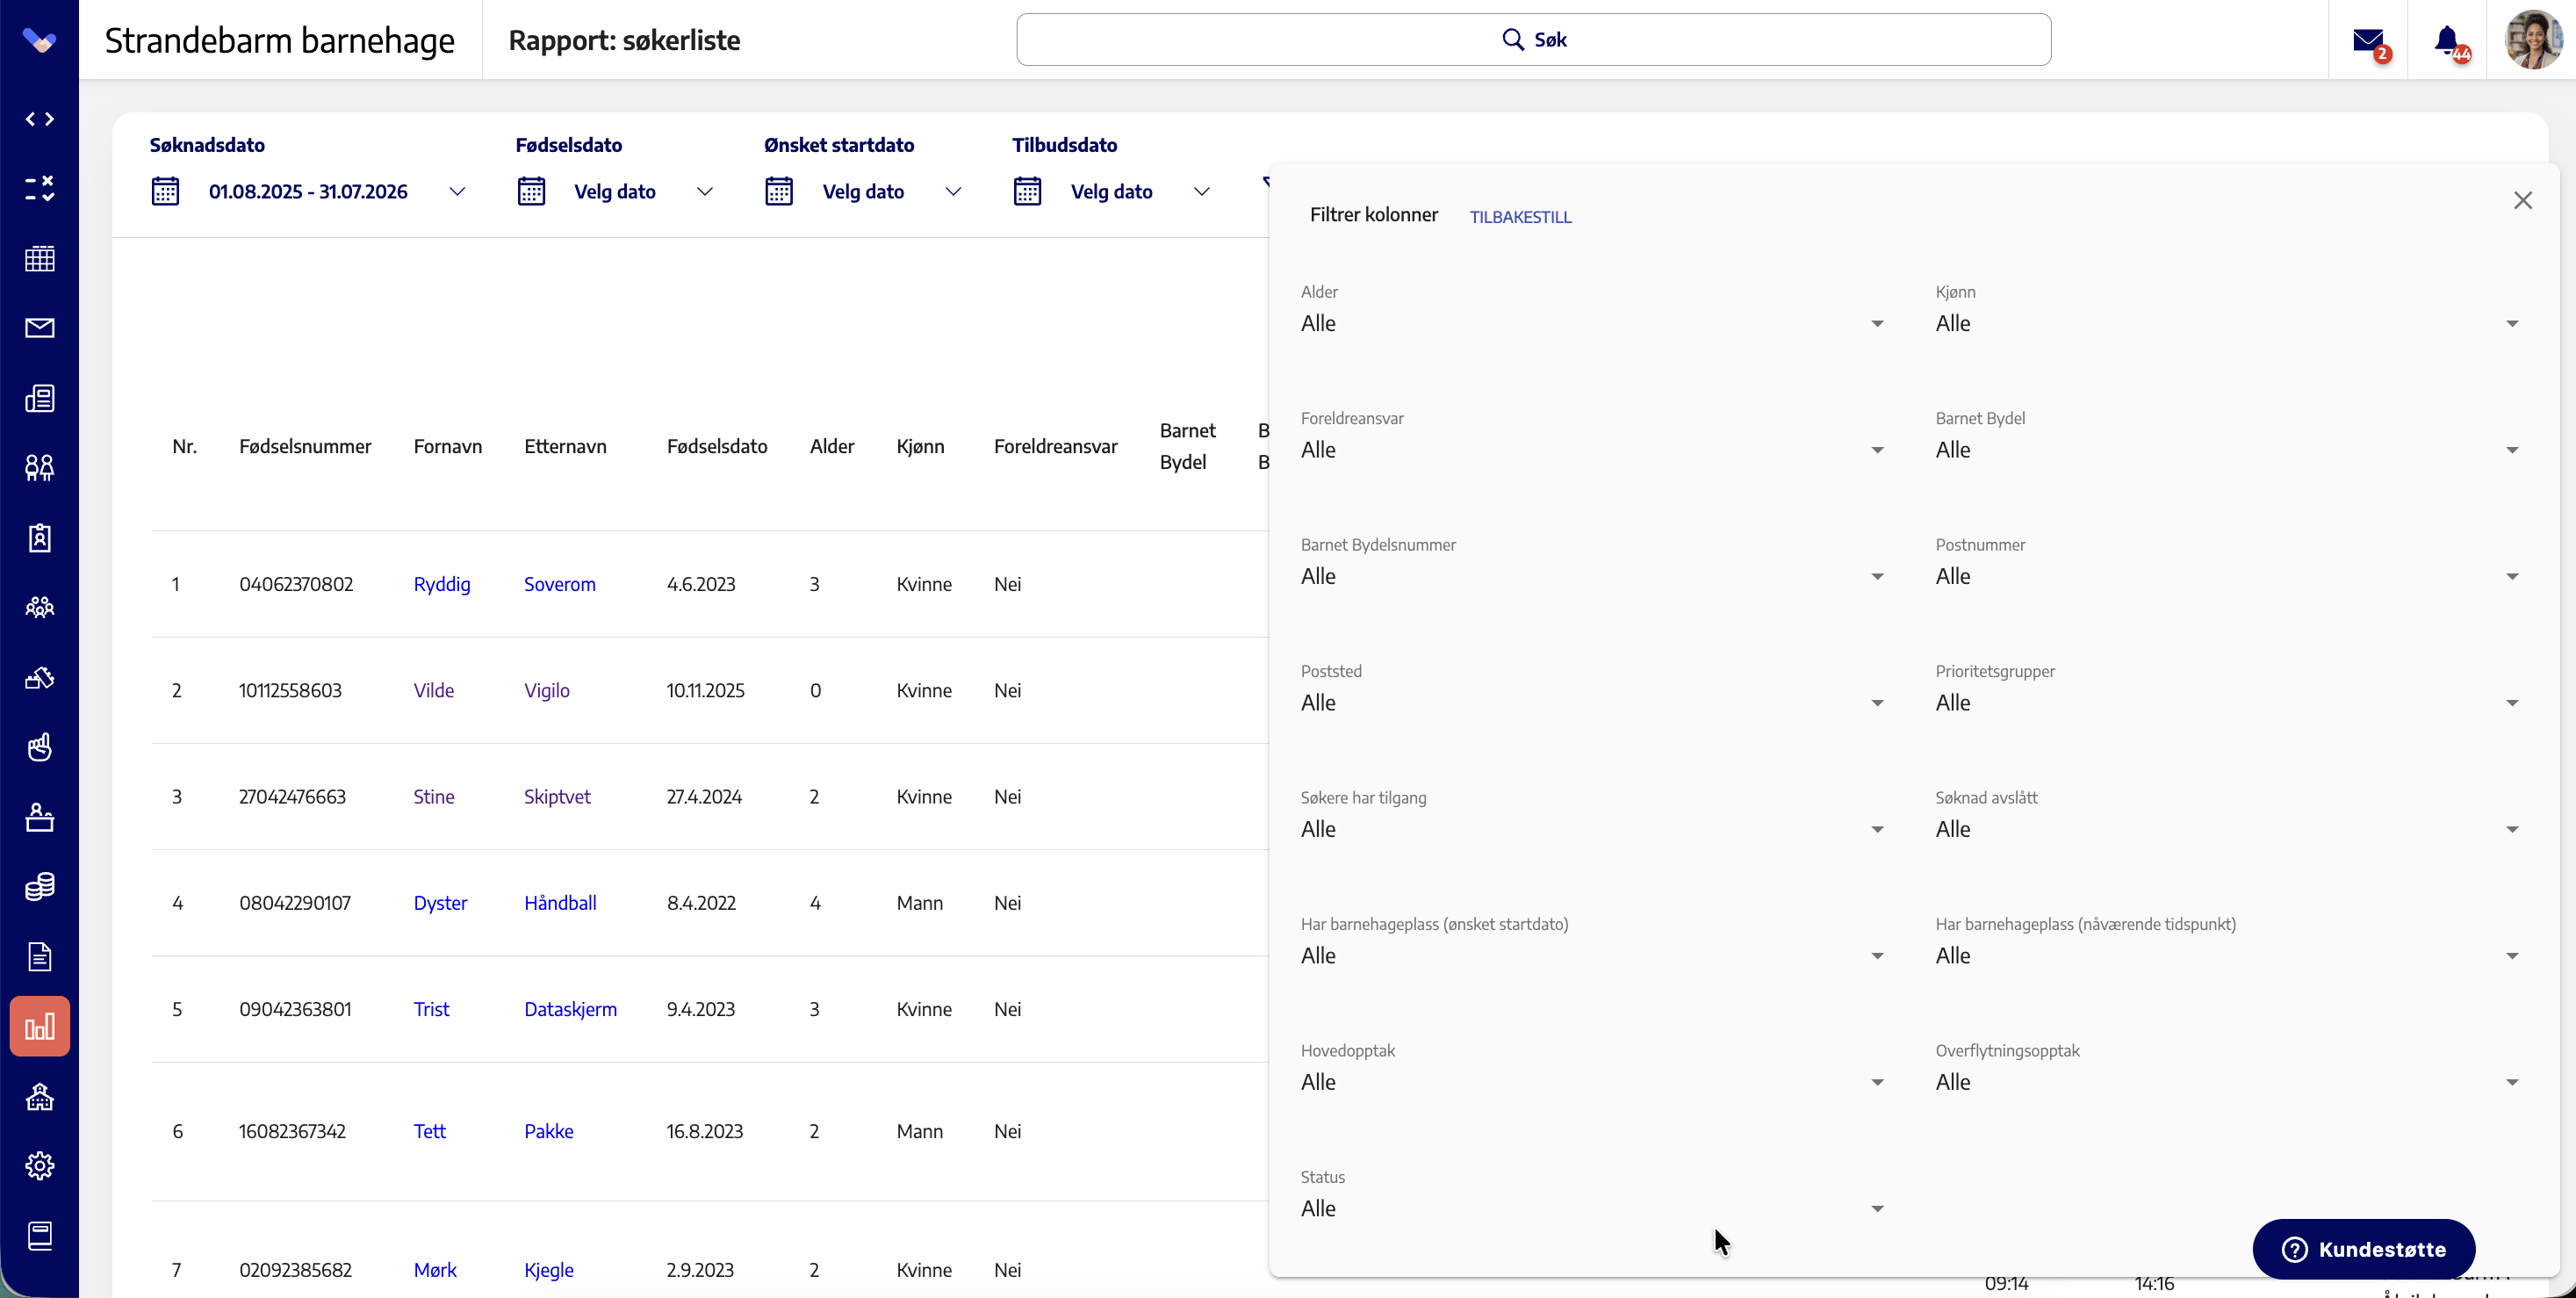Image resolution: width=2576 pixels, height=1298 pixels.
Task: Open the mail inbox icon in the header
Action: 2368,40
